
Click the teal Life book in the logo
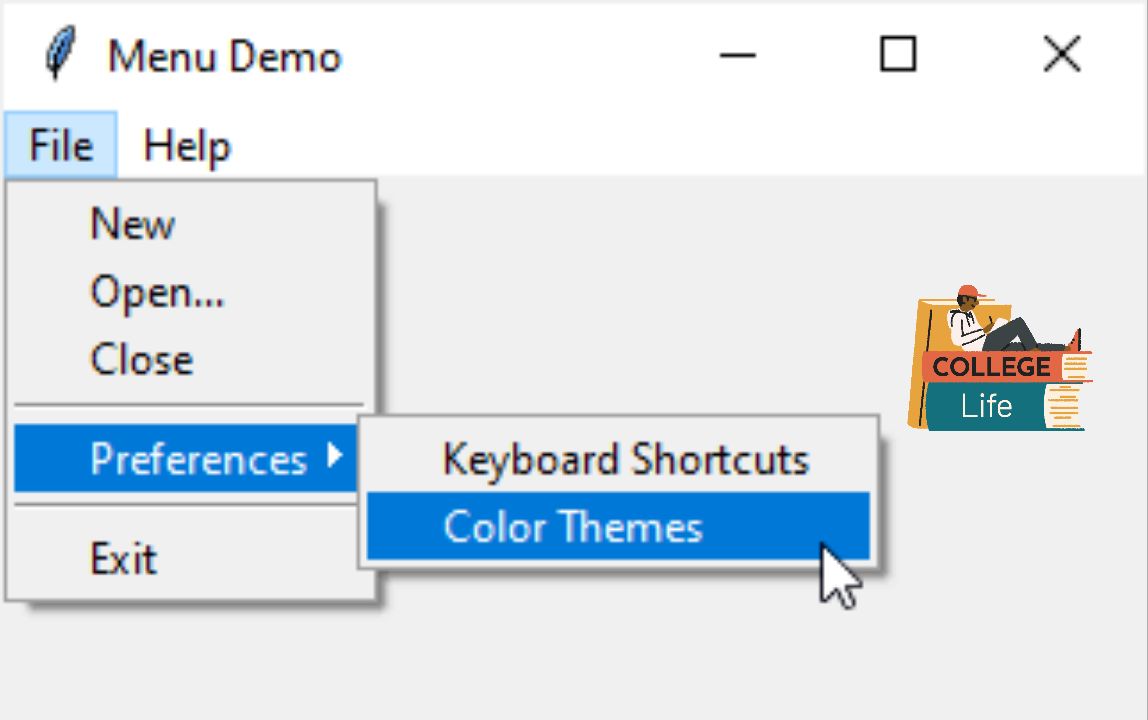(985, 407)
